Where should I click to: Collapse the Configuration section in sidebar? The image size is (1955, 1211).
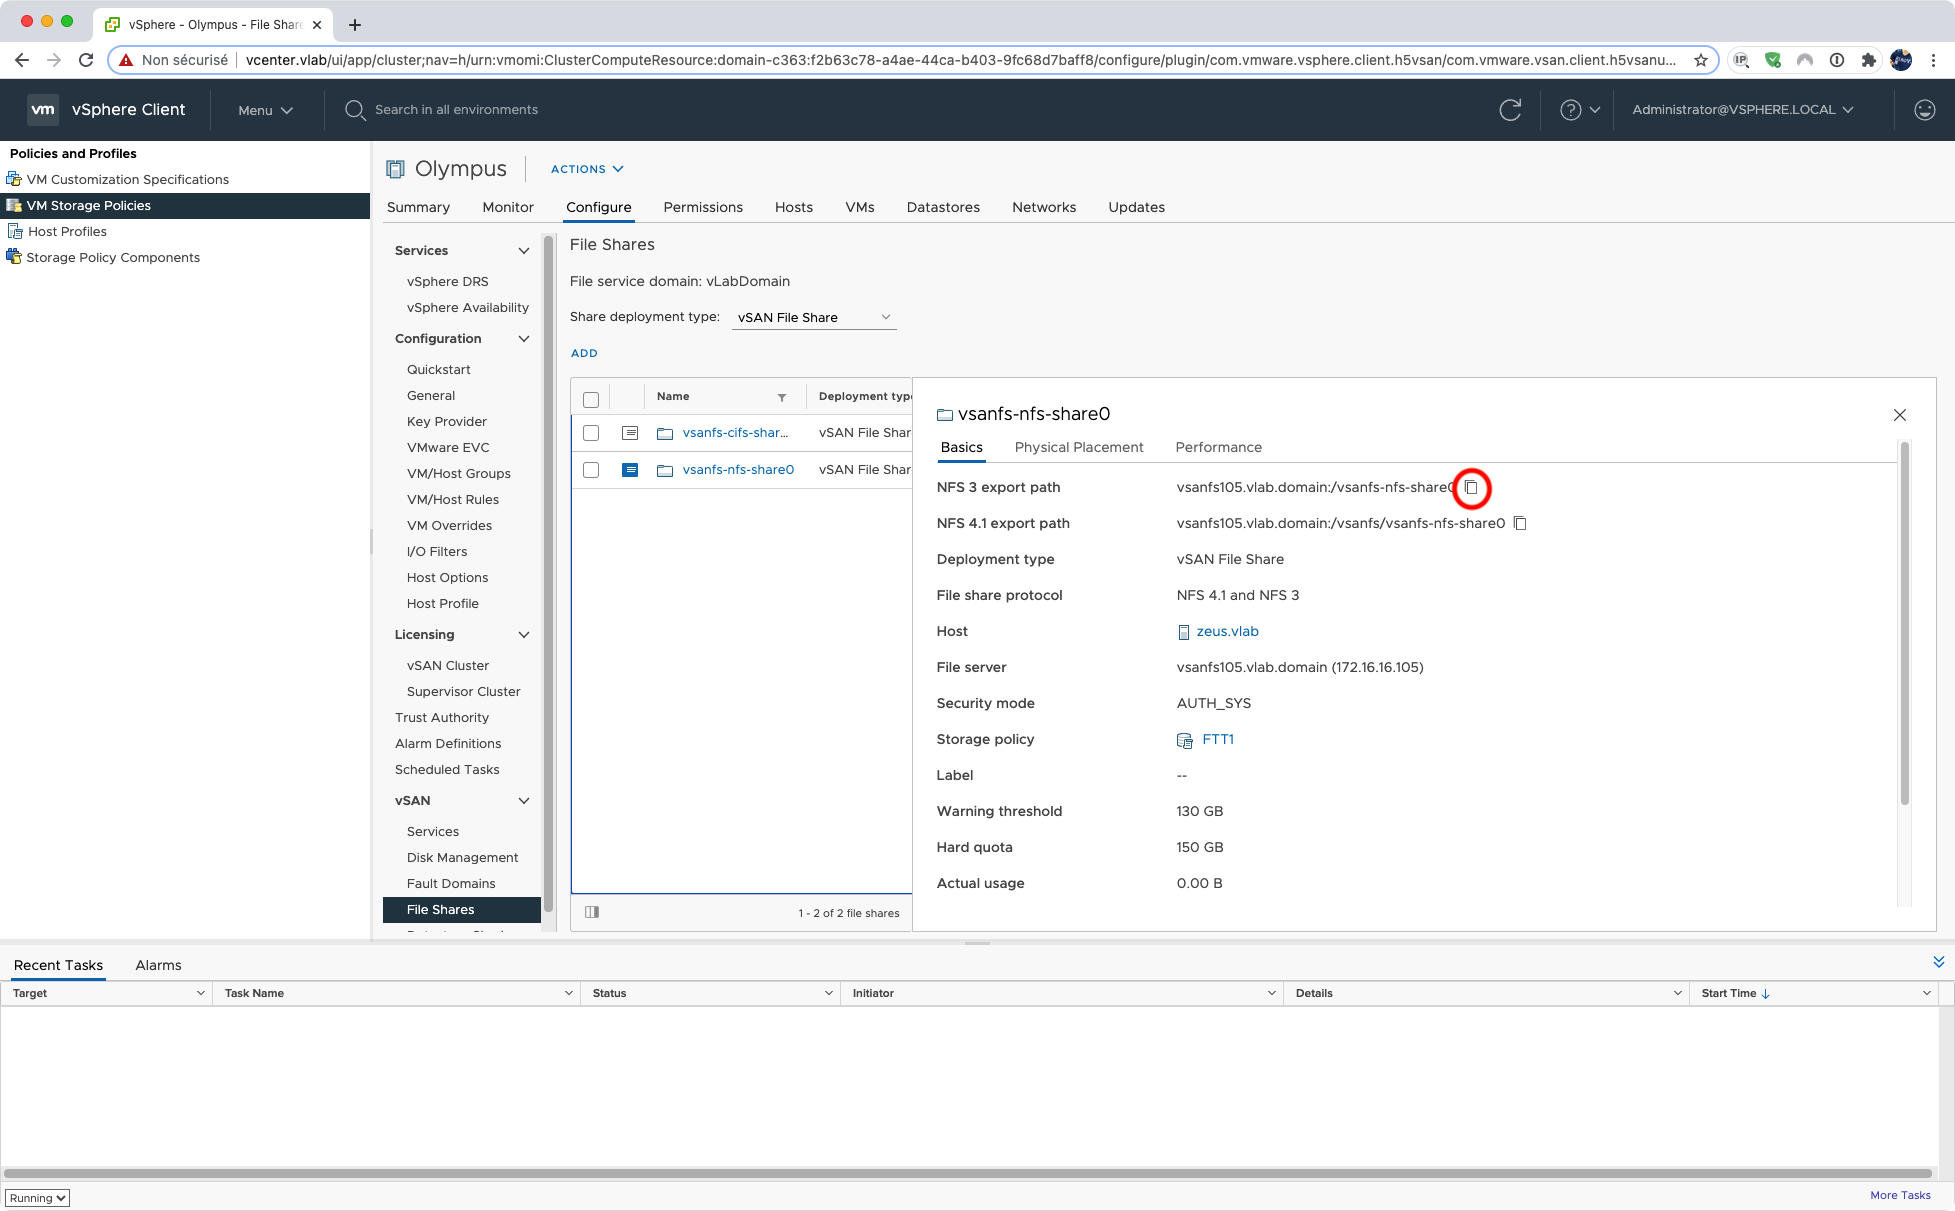point(523,339)
